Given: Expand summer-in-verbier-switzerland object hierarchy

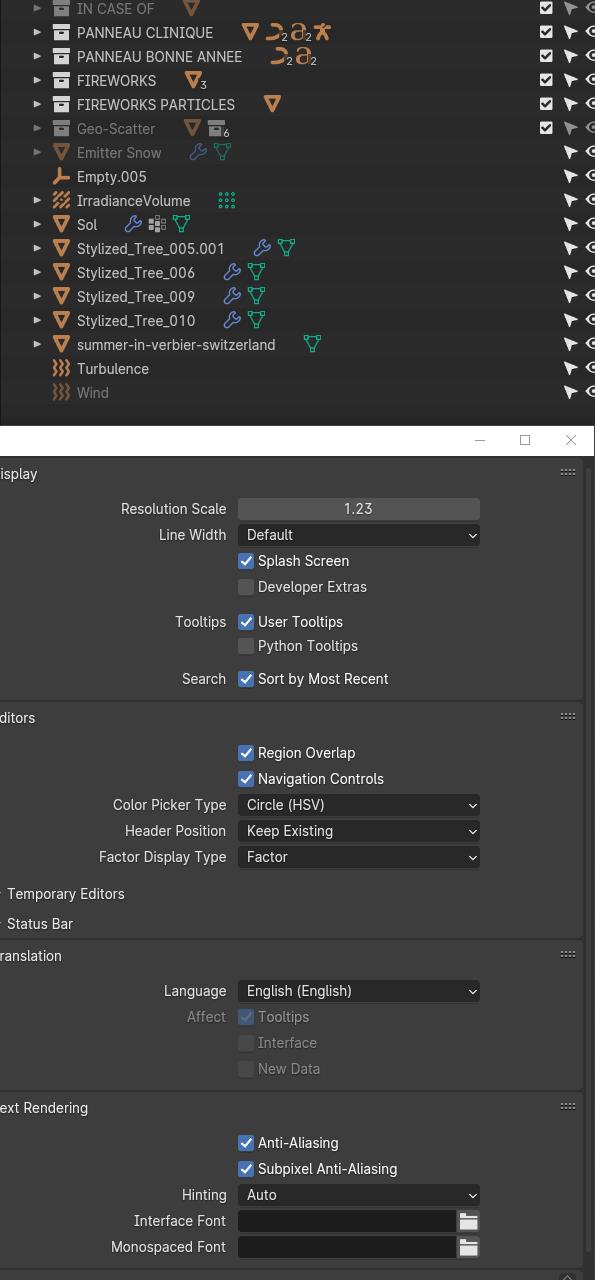Looking at the screenshot, I should [37, 344].
